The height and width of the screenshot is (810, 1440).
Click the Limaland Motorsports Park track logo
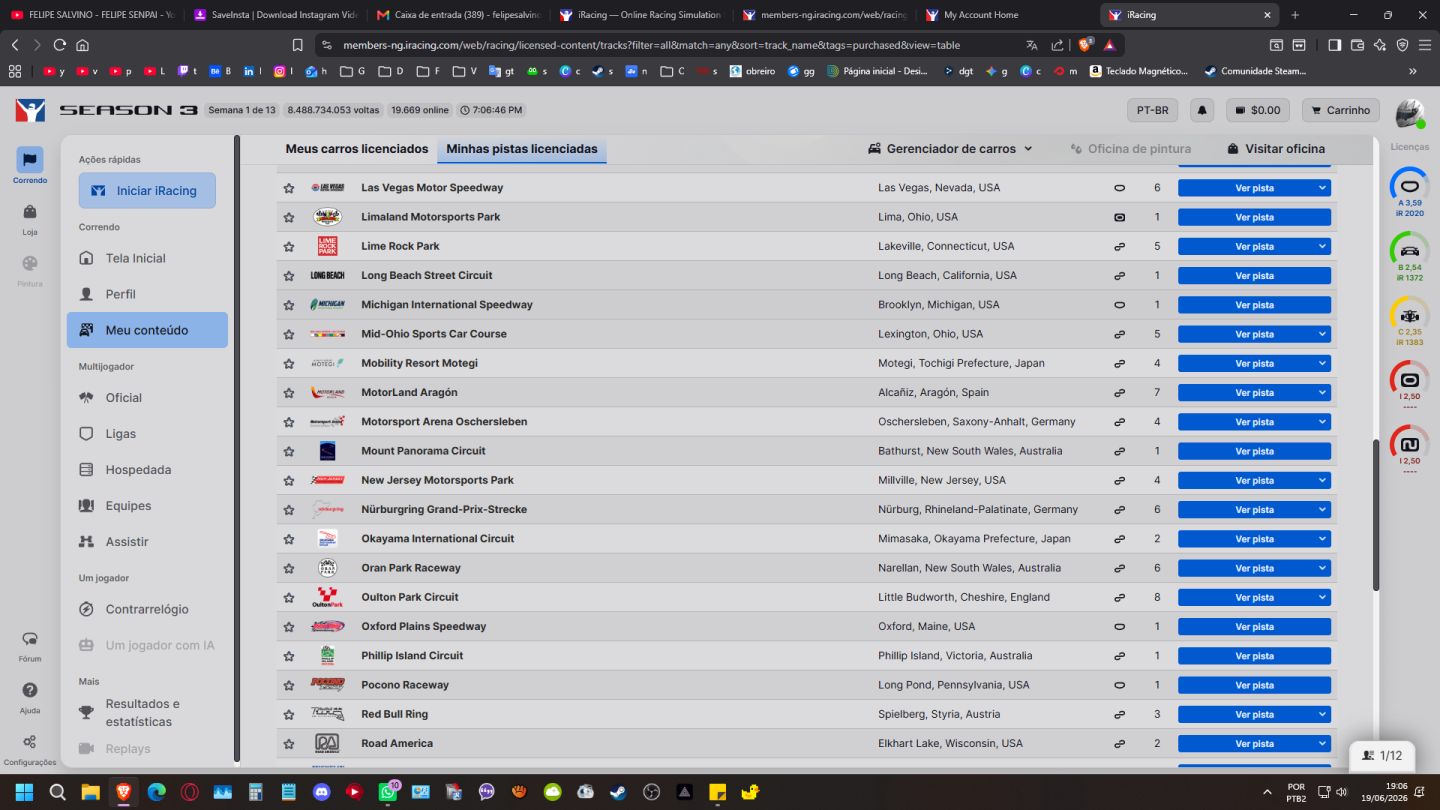point(327,217)
